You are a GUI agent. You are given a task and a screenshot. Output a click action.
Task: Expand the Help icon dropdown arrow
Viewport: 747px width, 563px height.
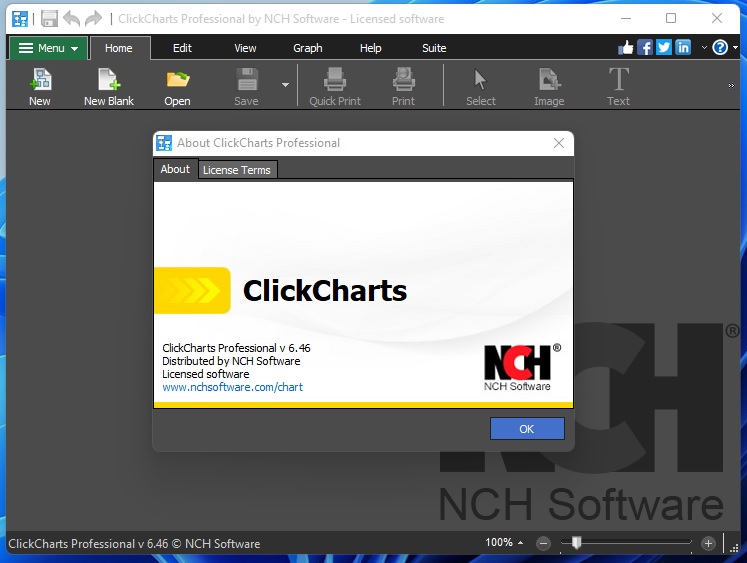[736, 48]
